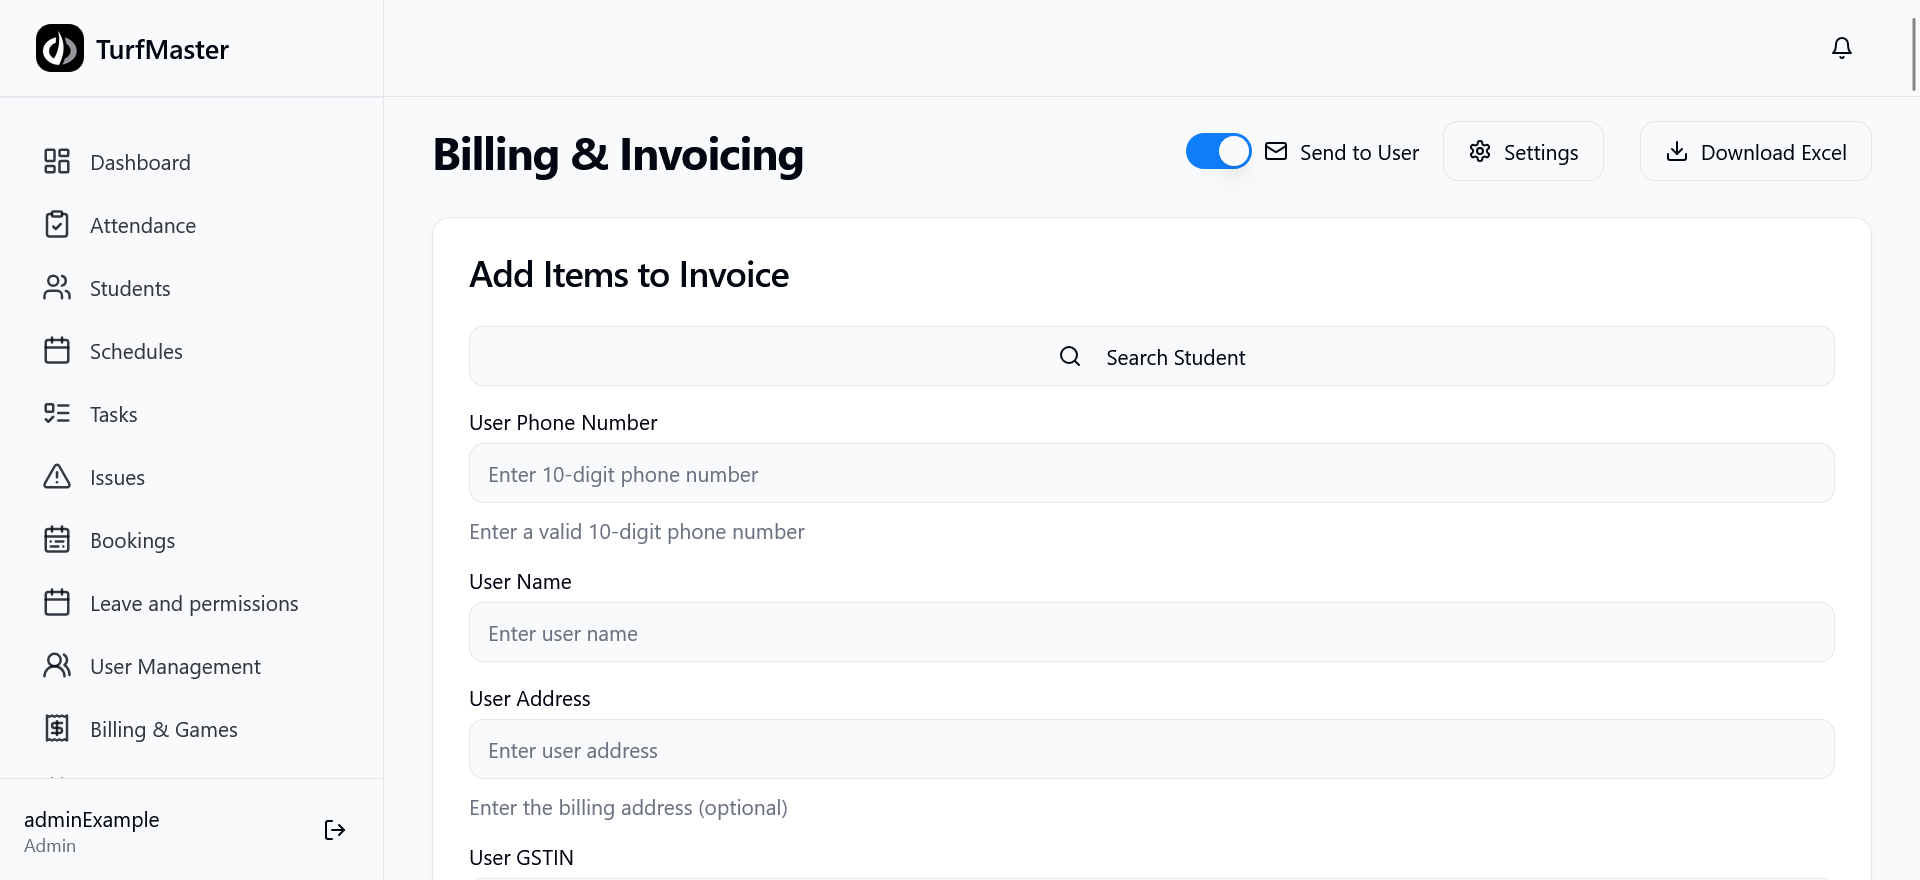Click the billing address optional hint text
Viewport: 1920px width, 880px height.
click(628, 808)
